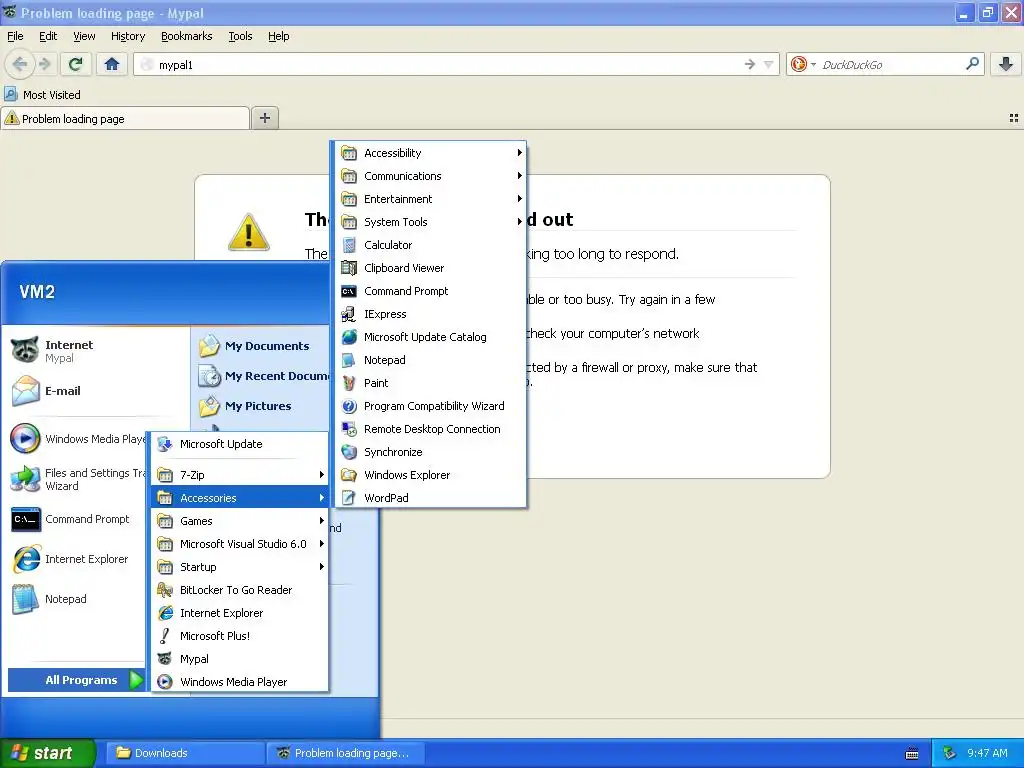Reload the page with the refresh icon
Image resolution: width=1024 pixels, height=768 pixels.
click(76, 64)
